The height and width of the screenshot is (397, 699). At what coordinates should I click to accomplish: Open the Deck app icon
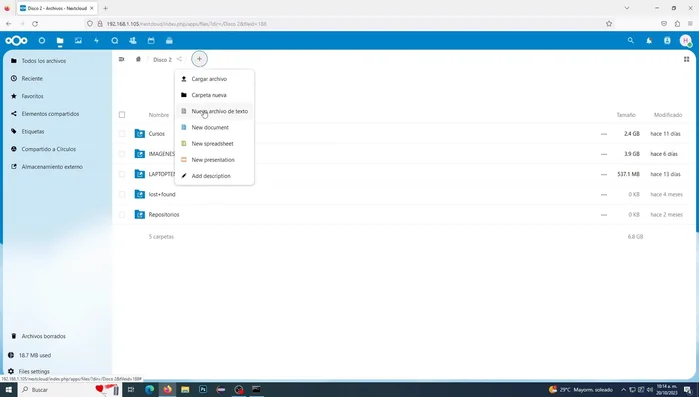(x=169, y=41)
